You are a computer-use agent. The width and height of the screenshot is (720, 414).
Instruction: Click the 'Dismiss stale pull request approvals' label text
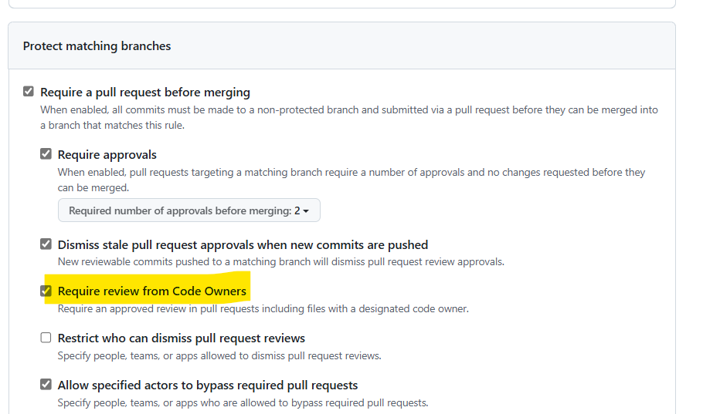coord(243,245)
